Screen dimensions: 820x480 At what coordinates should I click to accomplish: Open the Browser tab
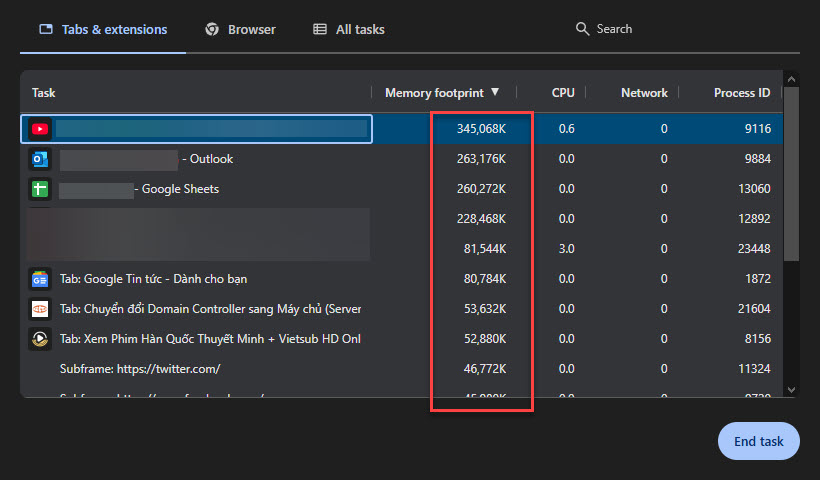(240, 30)
